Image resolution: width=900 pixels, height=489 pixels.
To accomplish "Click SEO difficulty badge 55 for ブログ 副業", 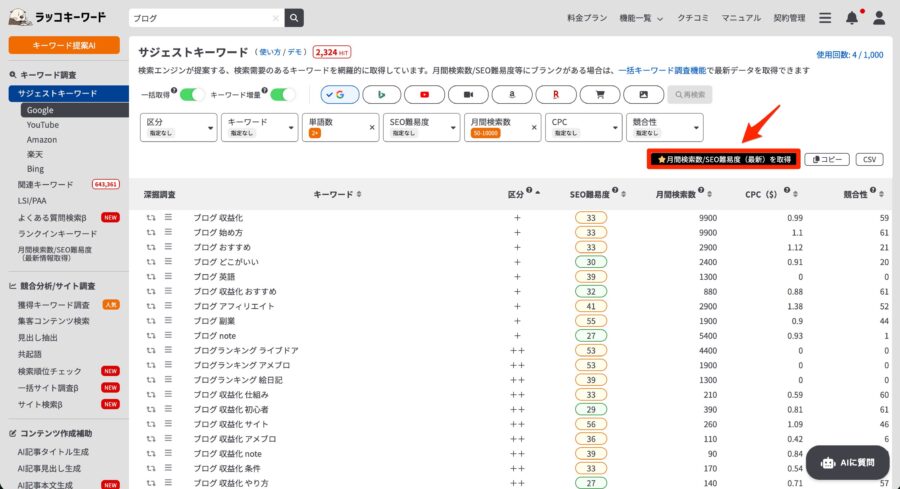I will 591,321.
